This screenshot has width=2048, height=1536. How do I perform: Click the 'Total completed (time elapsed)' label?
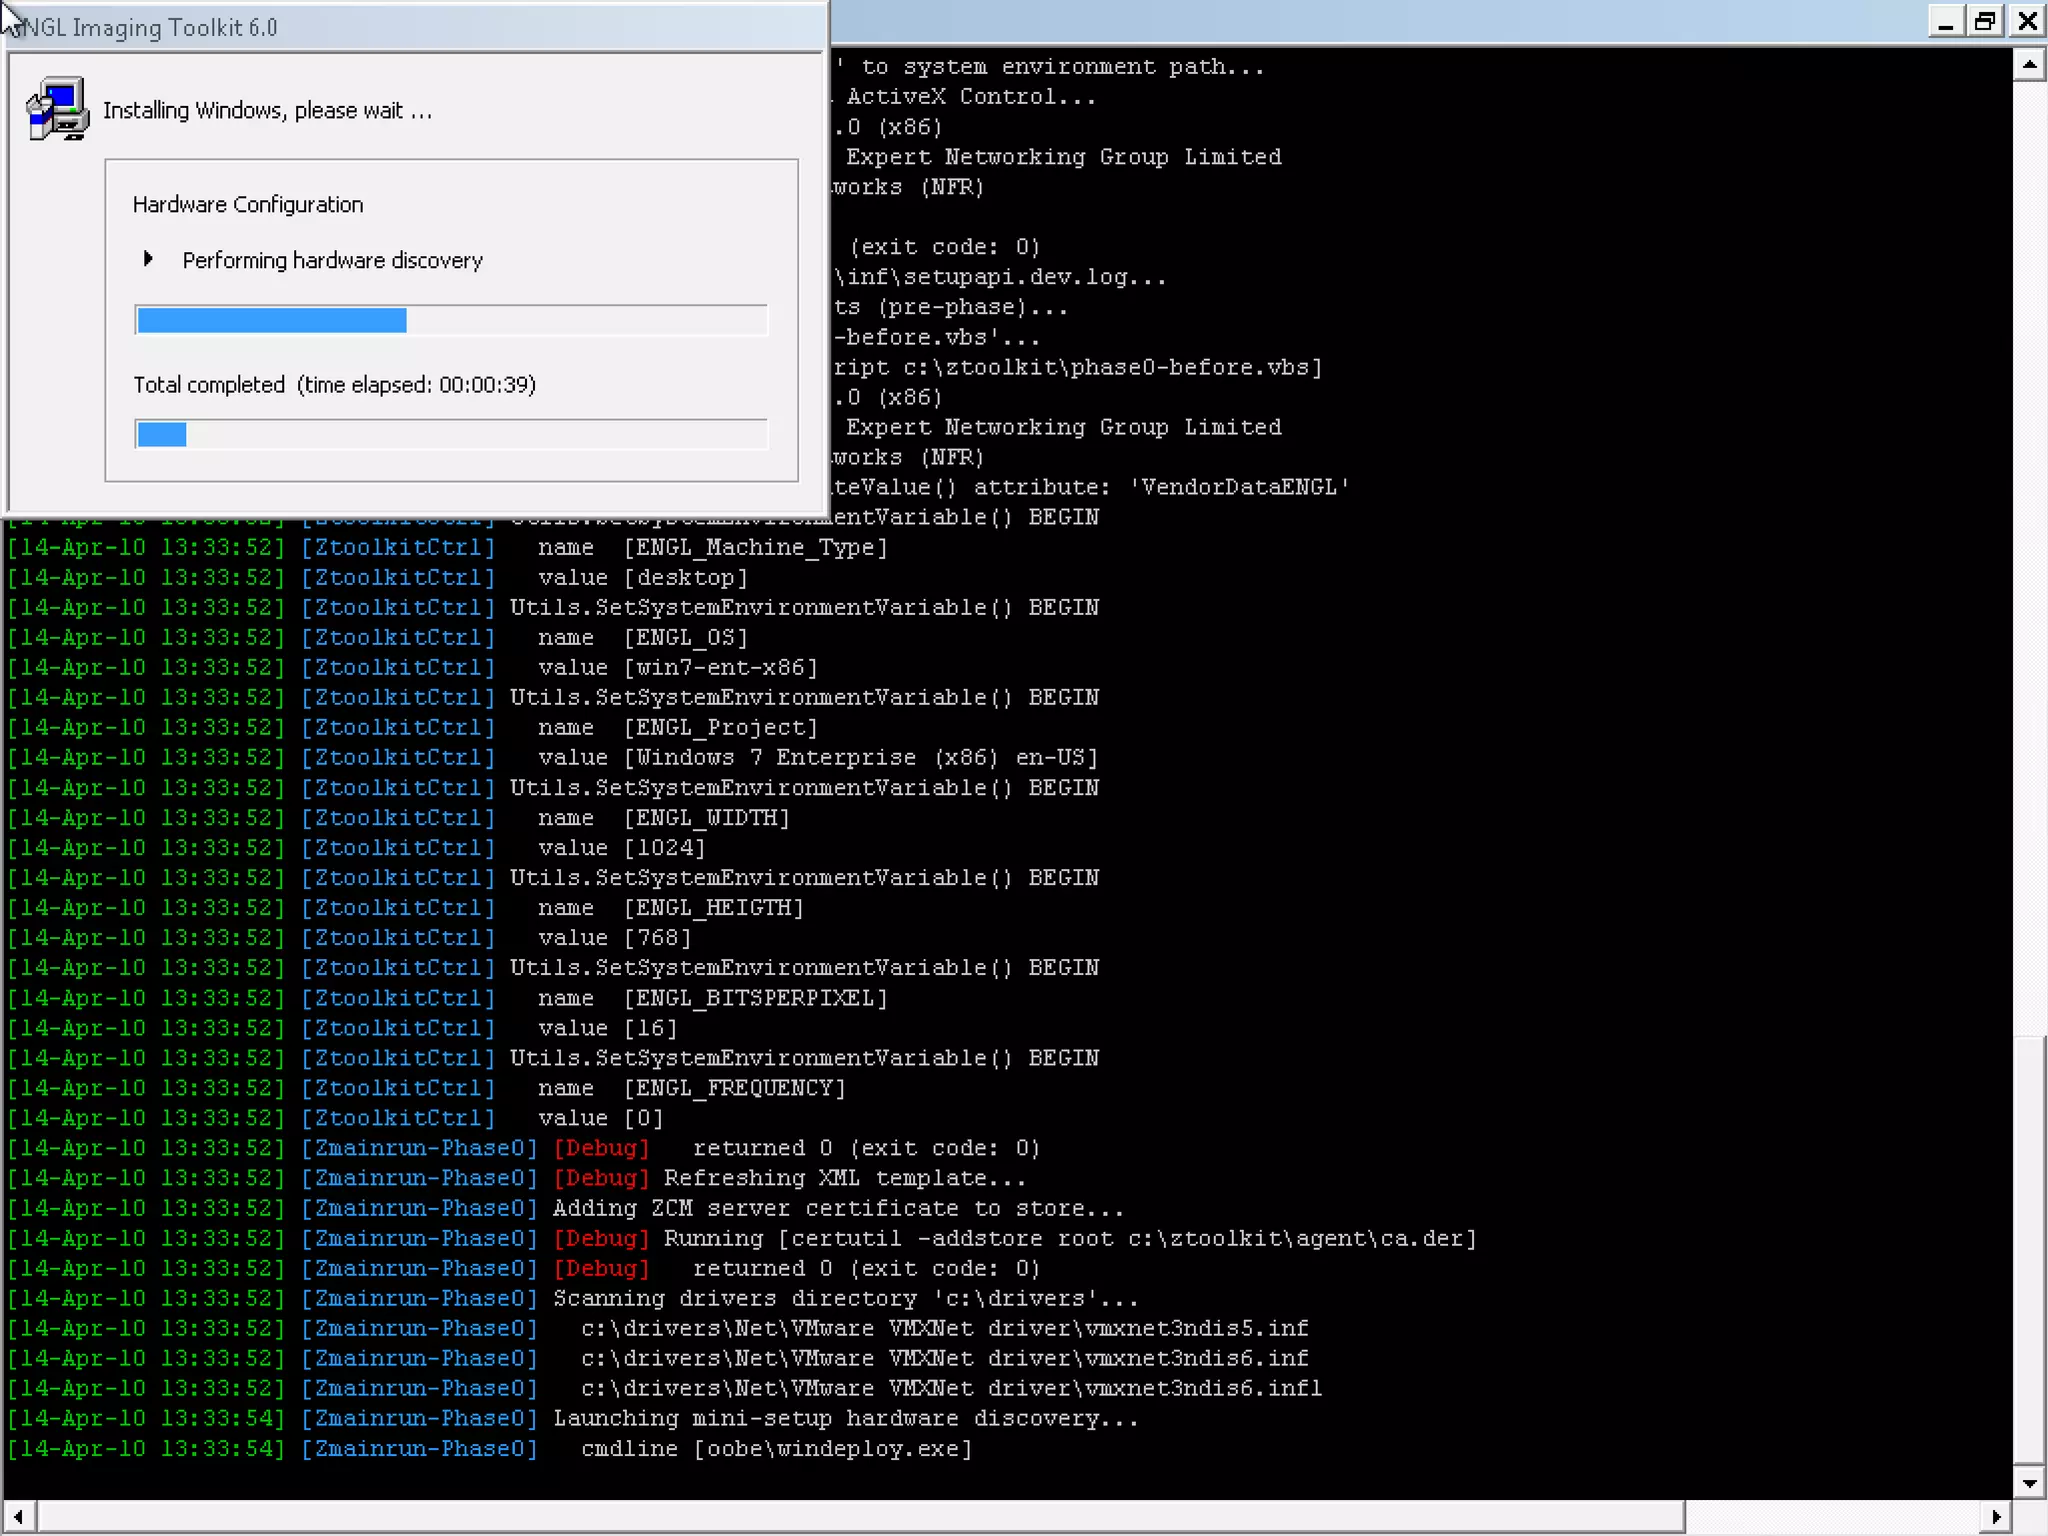[x=335, y=385]
